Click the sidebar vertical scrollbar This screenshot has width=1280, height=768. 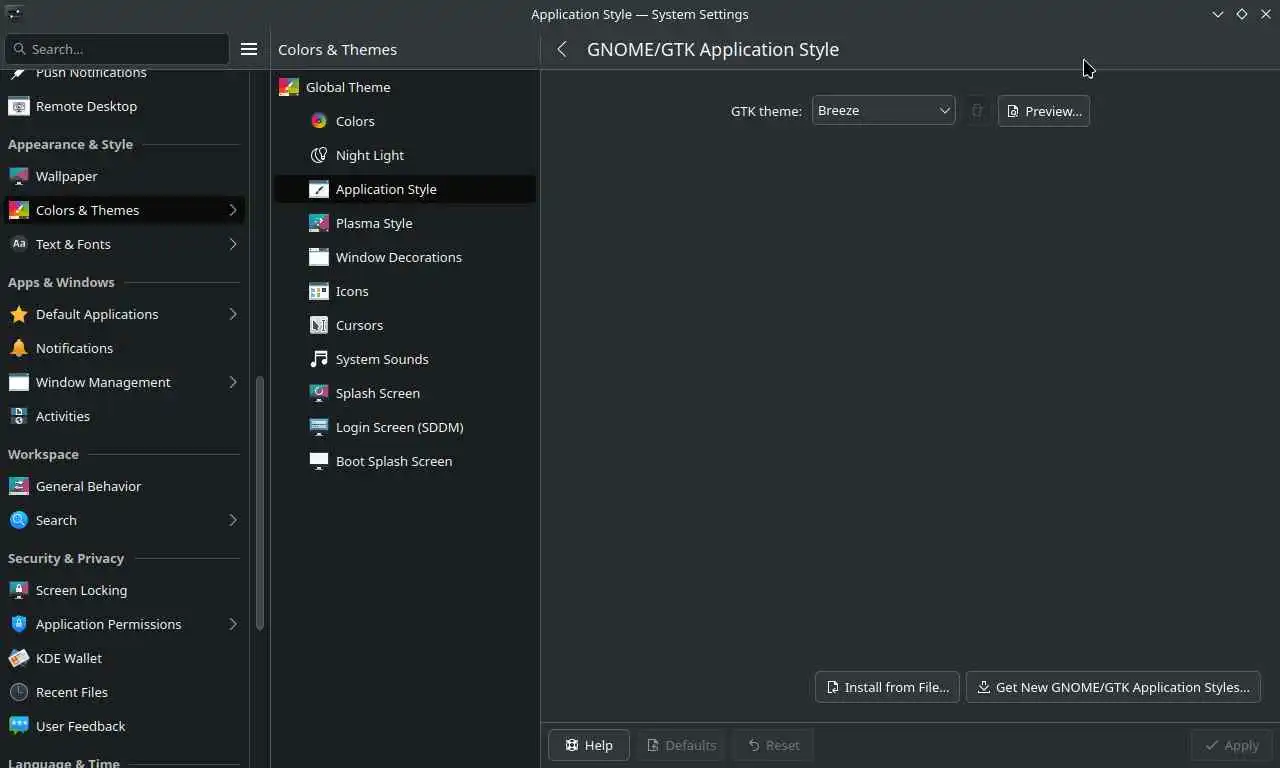tap(260, 503)
